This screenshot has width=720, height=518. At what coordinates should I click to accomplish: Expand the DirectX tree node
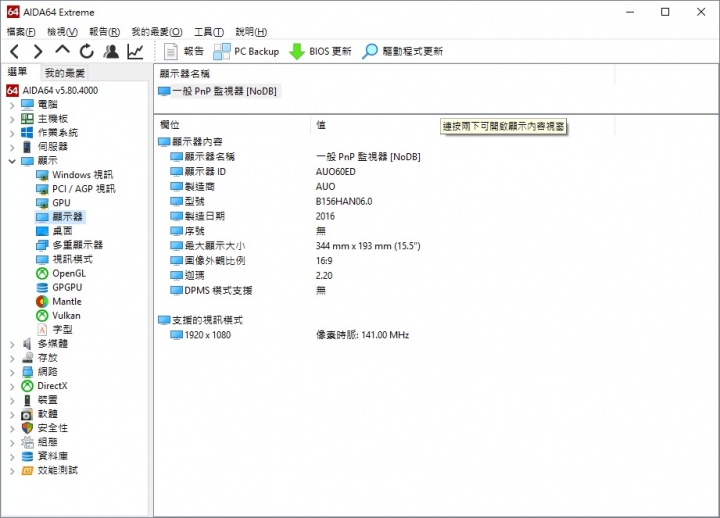pos(12,387)
